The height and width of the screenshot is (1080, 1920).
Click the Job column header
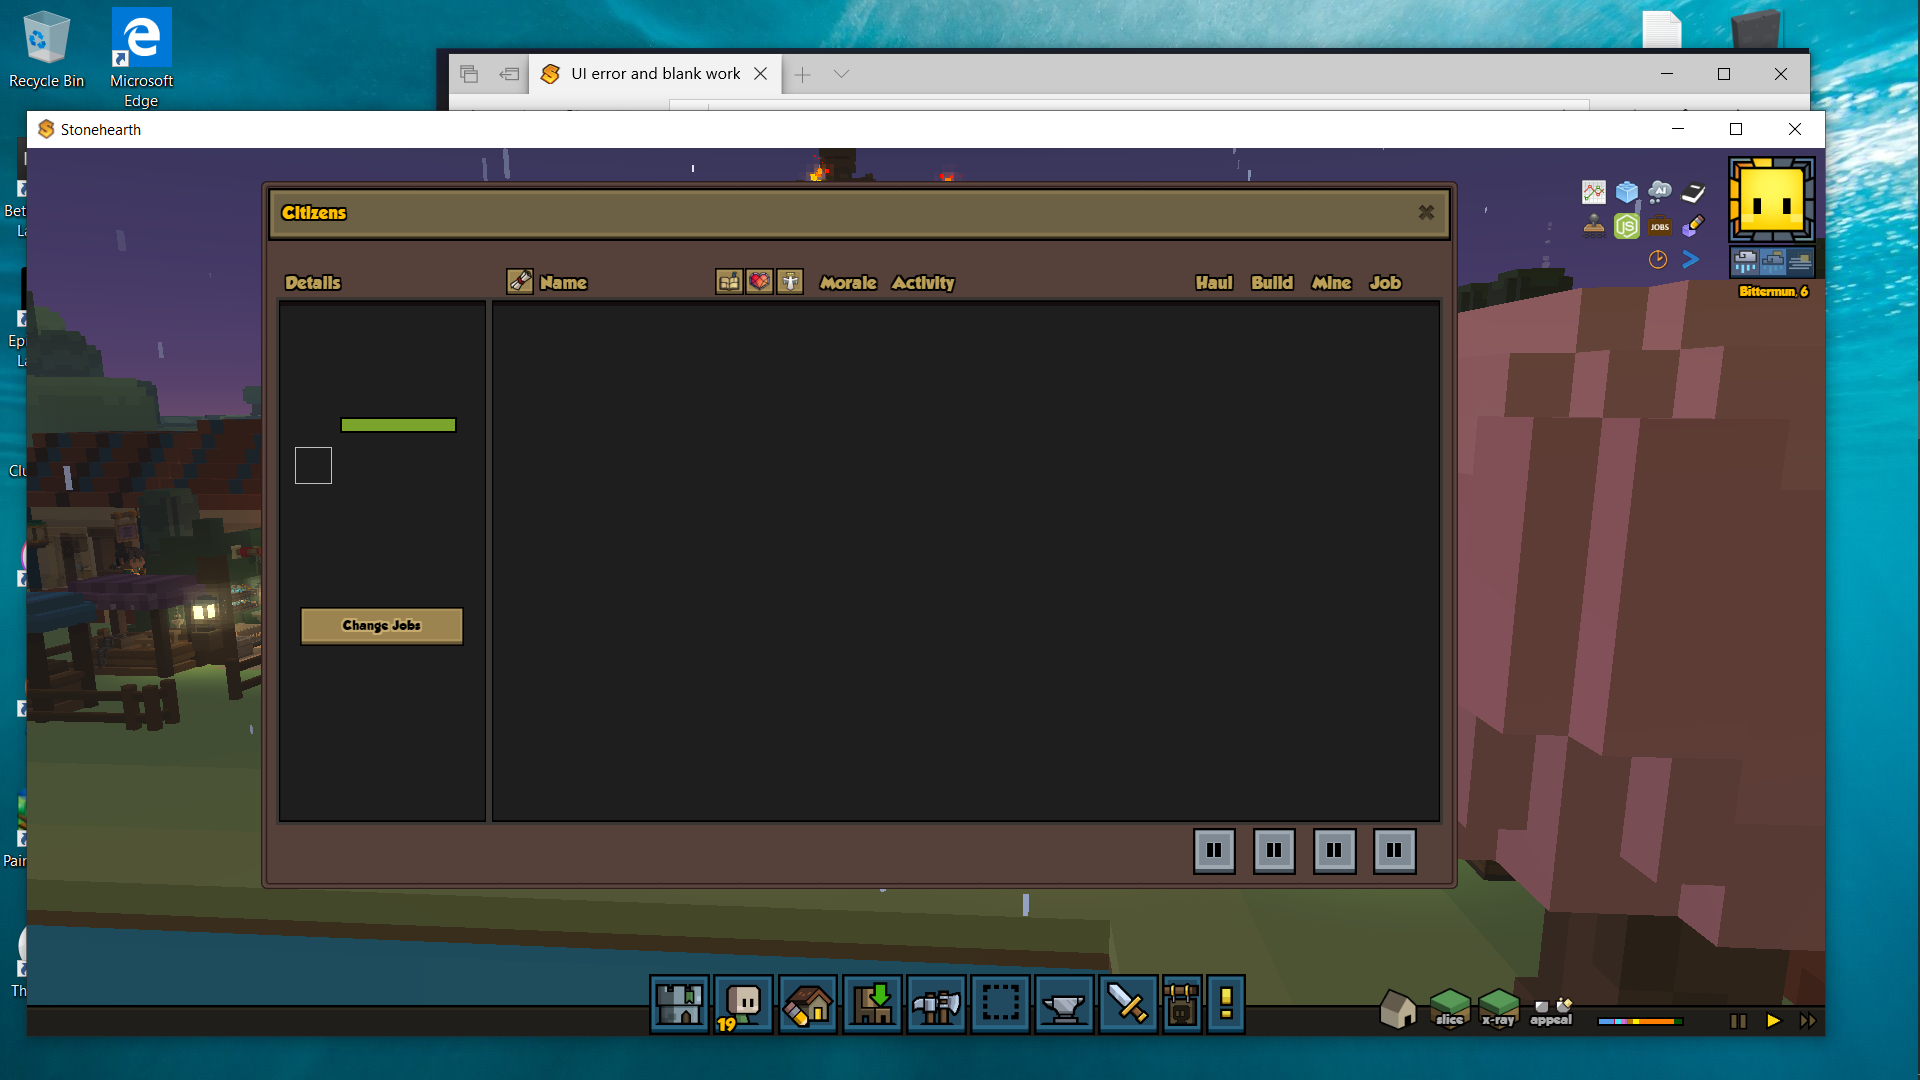click(1385, 283)
